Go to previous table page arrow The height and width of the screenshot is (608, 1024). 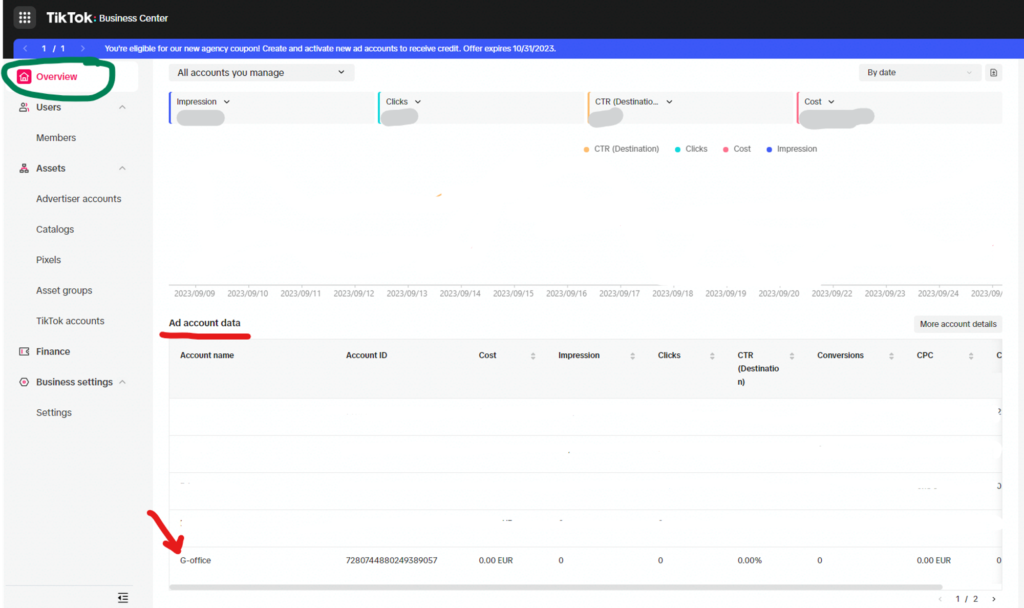940,599
